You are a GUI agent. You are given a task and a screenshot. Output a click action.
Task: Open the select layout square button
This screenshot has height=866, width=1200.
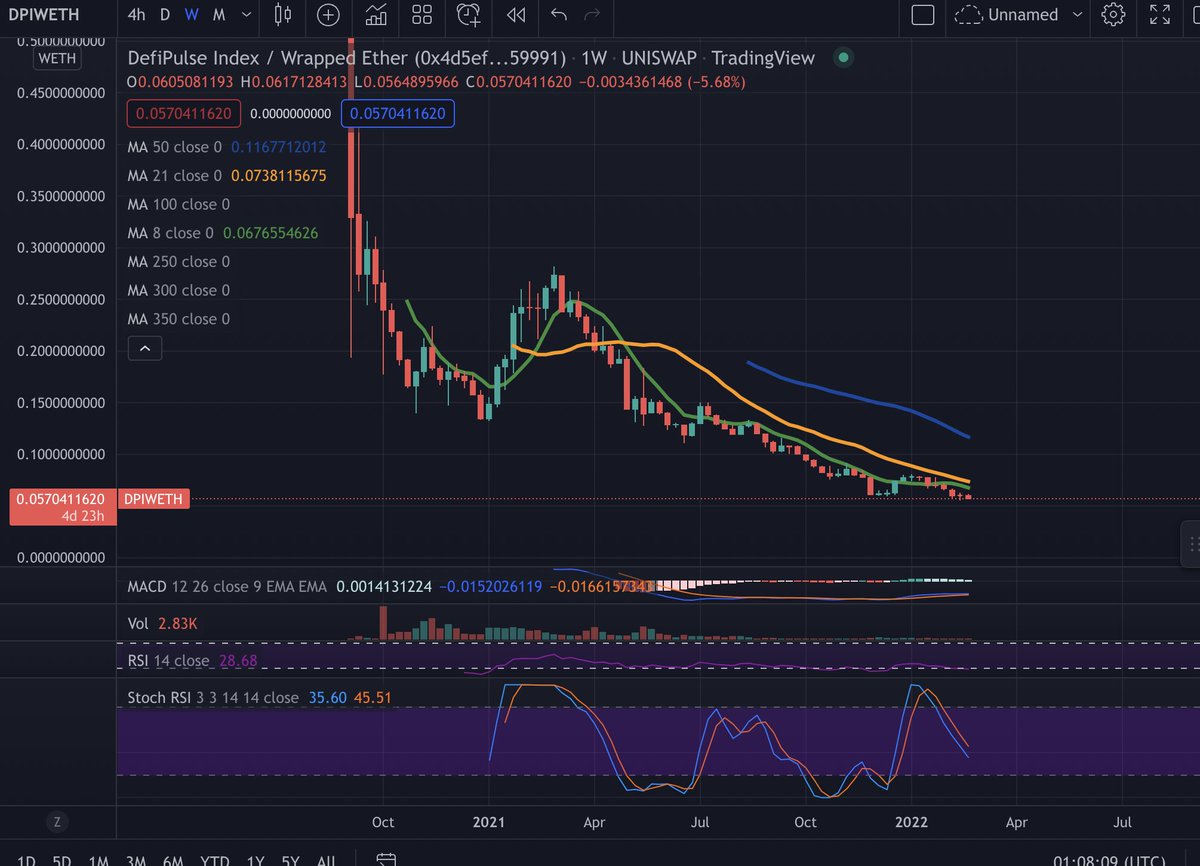pyautogui.click(x=923, y=15)
